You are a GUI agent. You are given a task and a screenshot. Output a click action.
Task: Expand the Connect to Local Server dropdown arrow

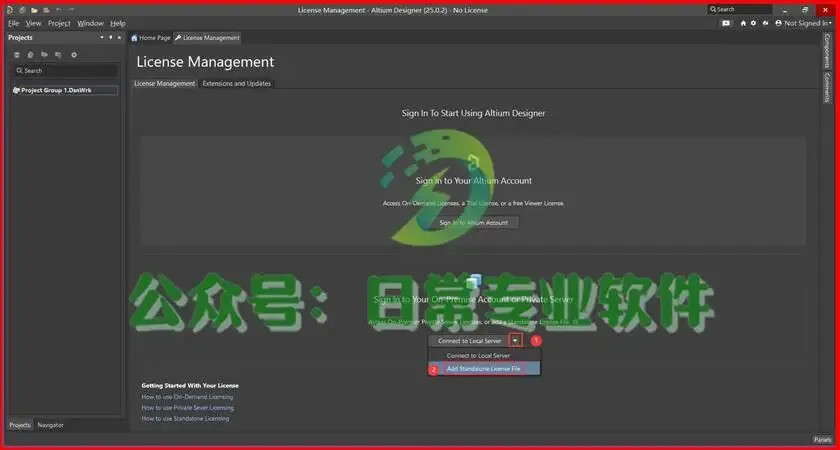[515, 341]
